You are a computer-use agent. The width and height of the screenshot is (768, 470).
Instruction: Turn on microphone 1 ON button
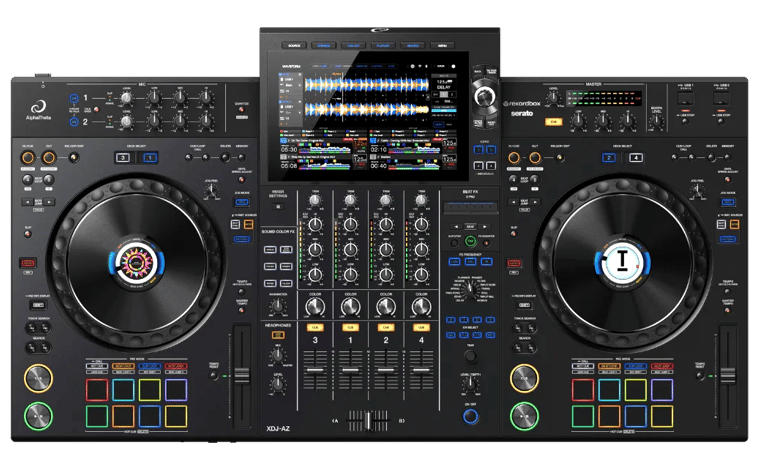pos(74,98)
